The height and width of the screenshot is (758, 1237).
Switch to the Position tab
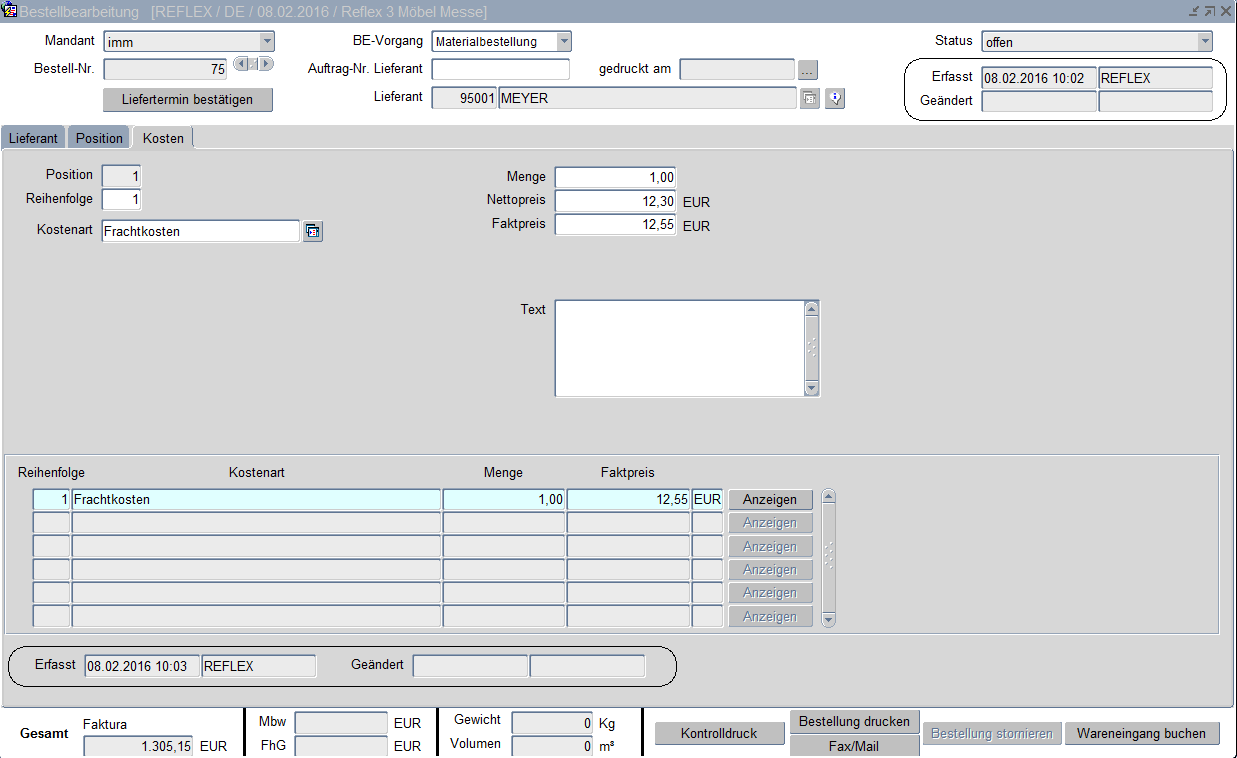[99, 138]
